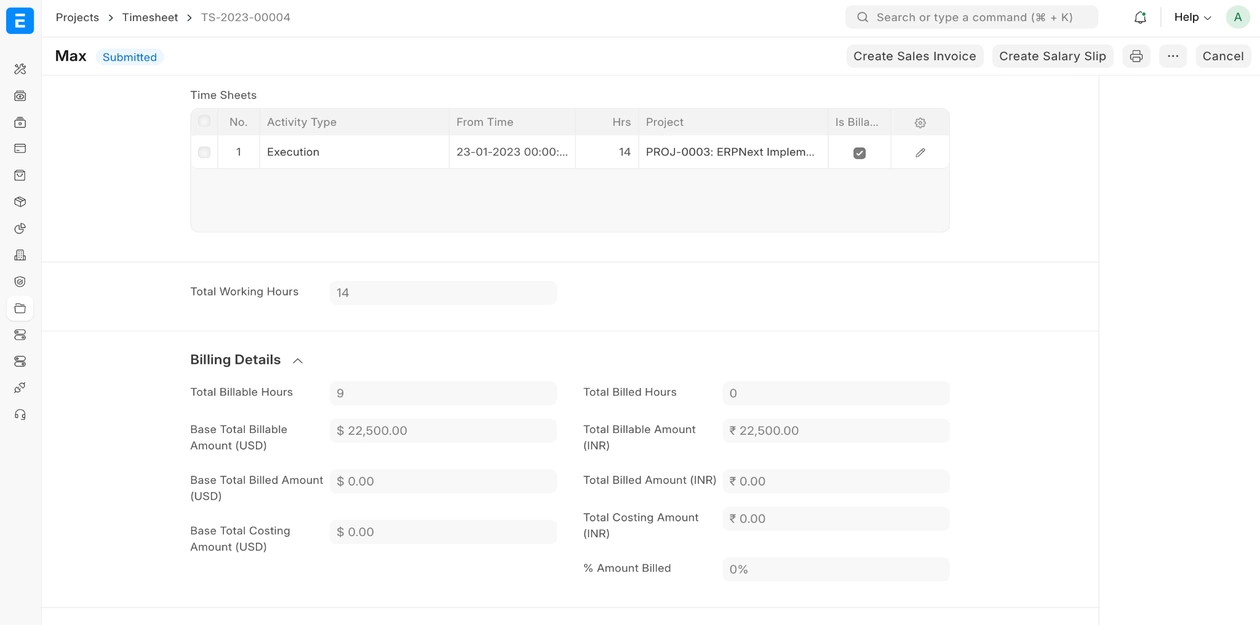
Task: Edit row 1 using the pencil icon
Action: [920, 153]
